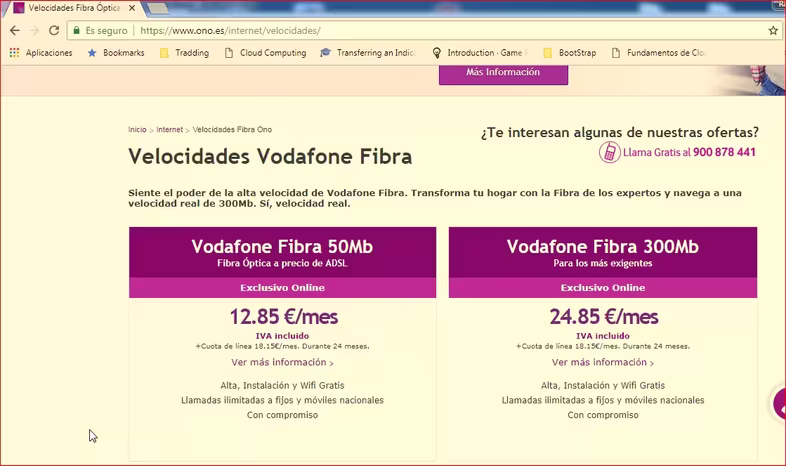Click IVA incluido under 24.85 €/mes

pos(603,336)
